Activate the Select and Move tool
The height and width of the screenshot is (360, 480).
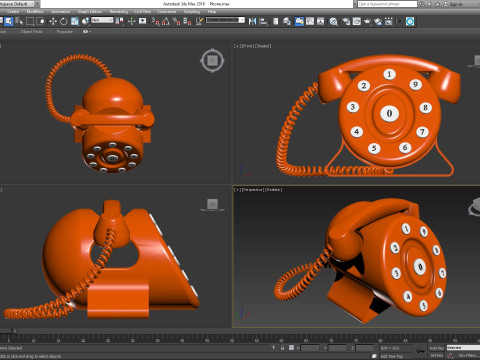[53, 21]
